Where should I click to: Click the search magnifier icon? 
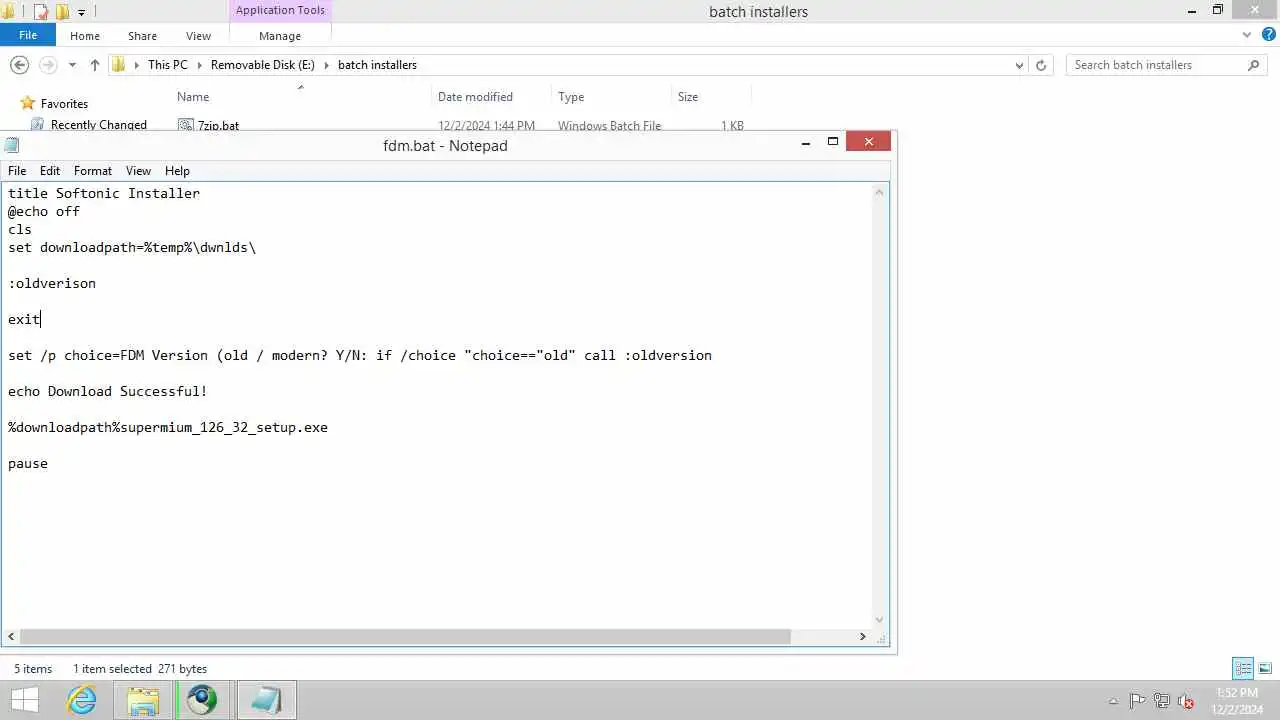pyautogui.click(x=1254, y=65)
